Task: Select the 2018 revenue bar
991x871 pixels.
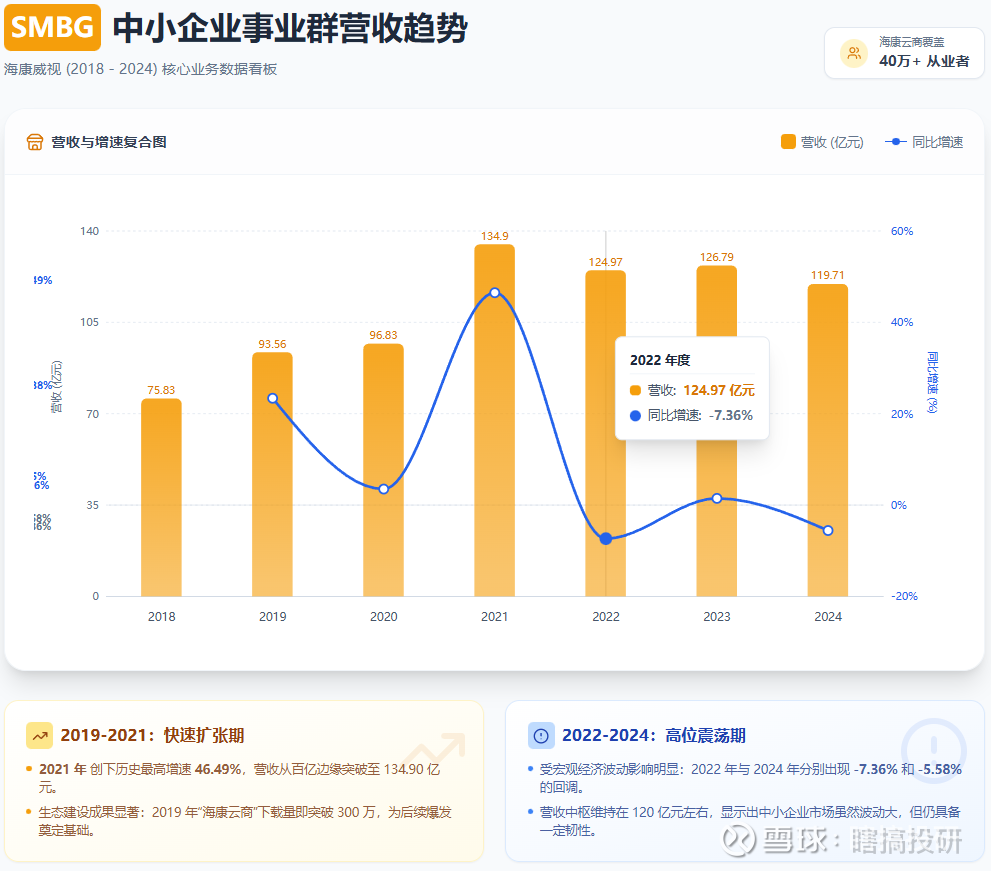Action: click(161, 497)
